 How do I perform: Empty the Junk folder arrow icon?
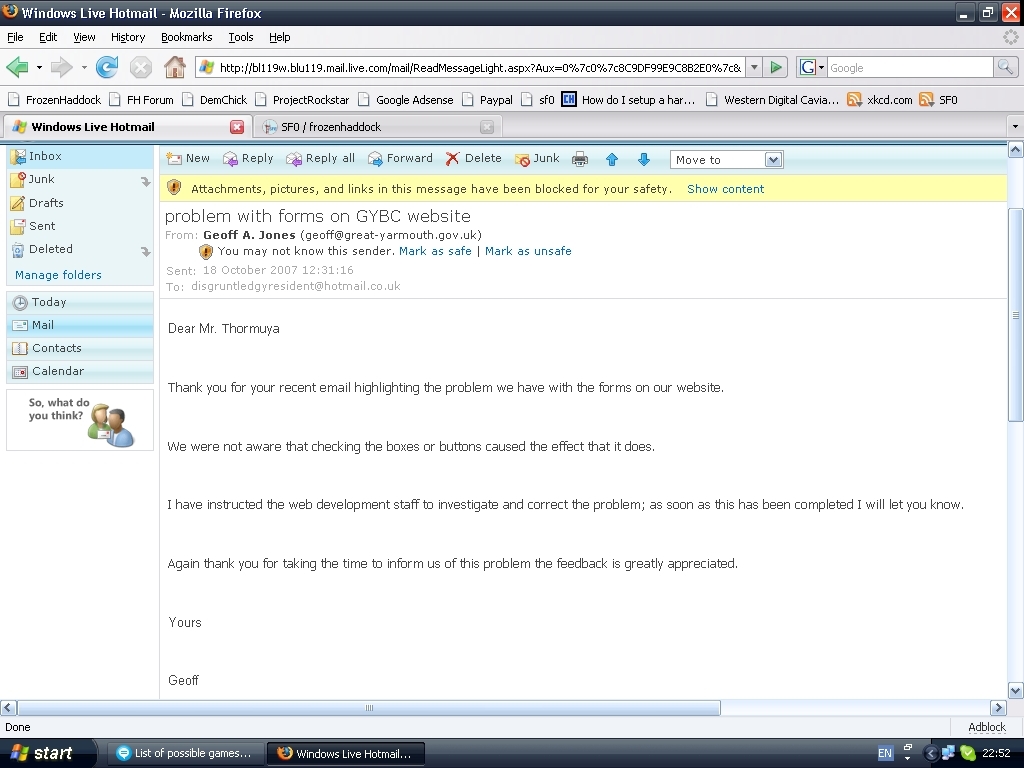point(146,181)
